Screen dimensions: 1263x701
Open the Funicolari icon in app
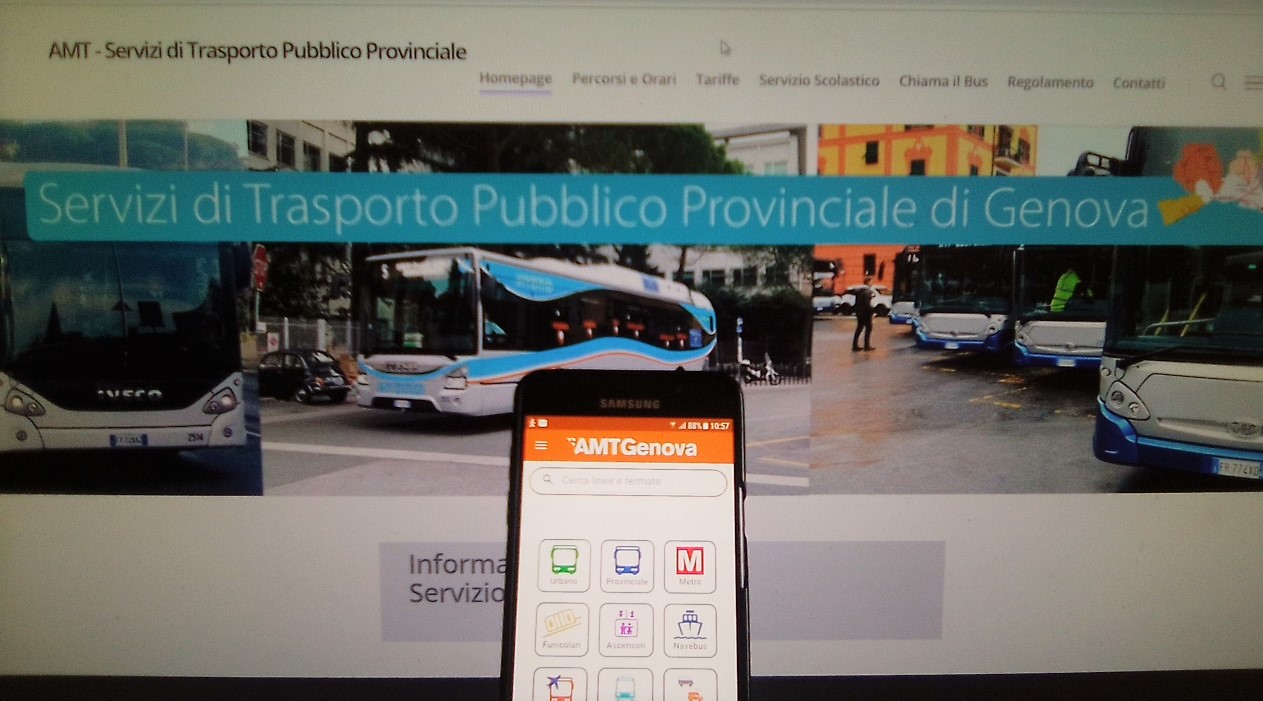[x=562, y=629]
